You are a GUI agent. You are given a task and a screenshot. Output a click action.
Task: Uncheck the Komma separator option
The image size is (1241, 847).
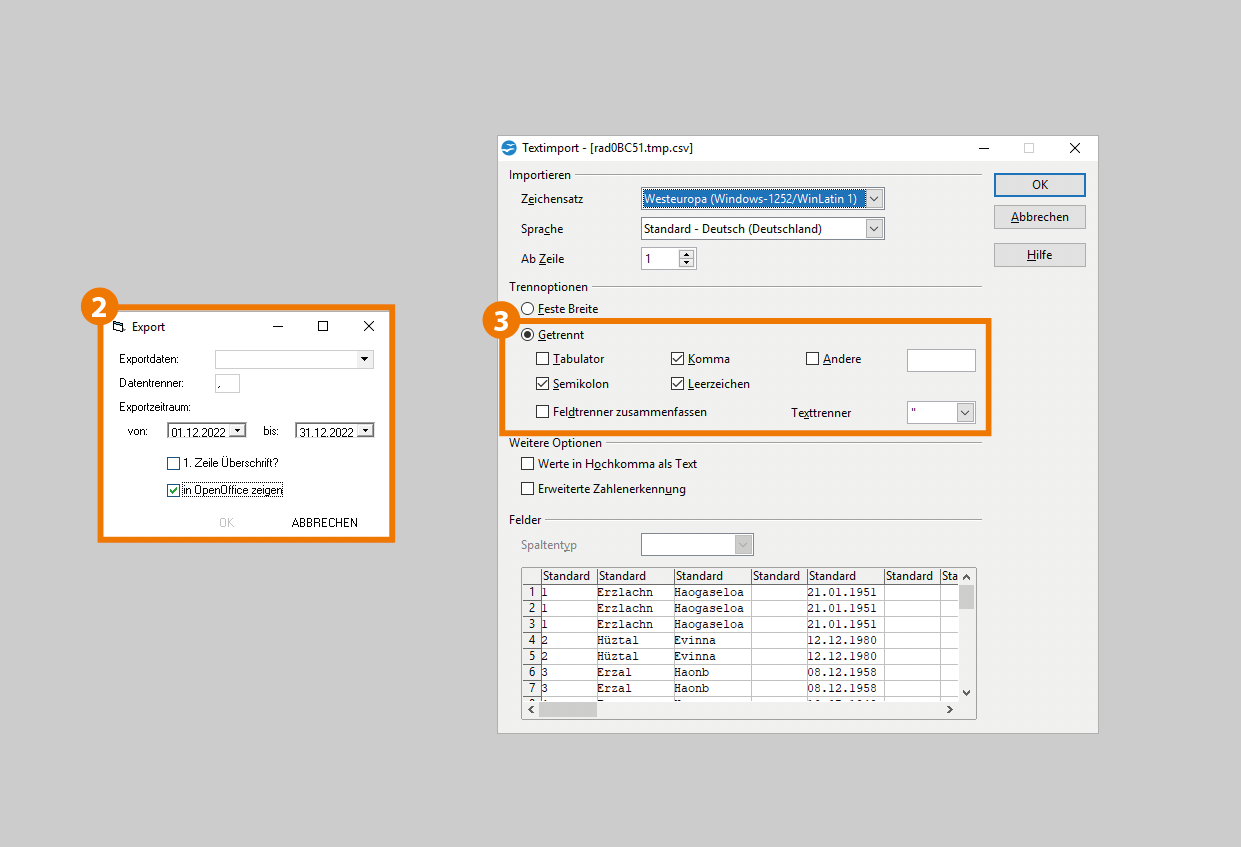pyautogui.click(x=678, y=359)
